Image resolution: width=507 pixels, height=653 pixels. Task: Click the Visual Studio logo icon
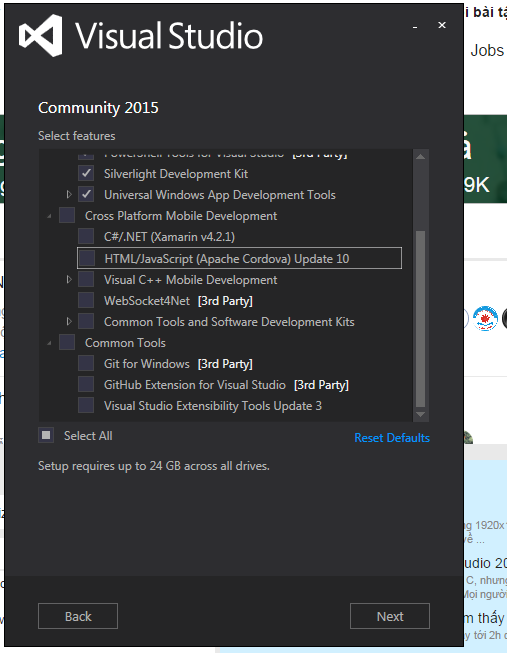pyautogui.click(x=40, y=36)
